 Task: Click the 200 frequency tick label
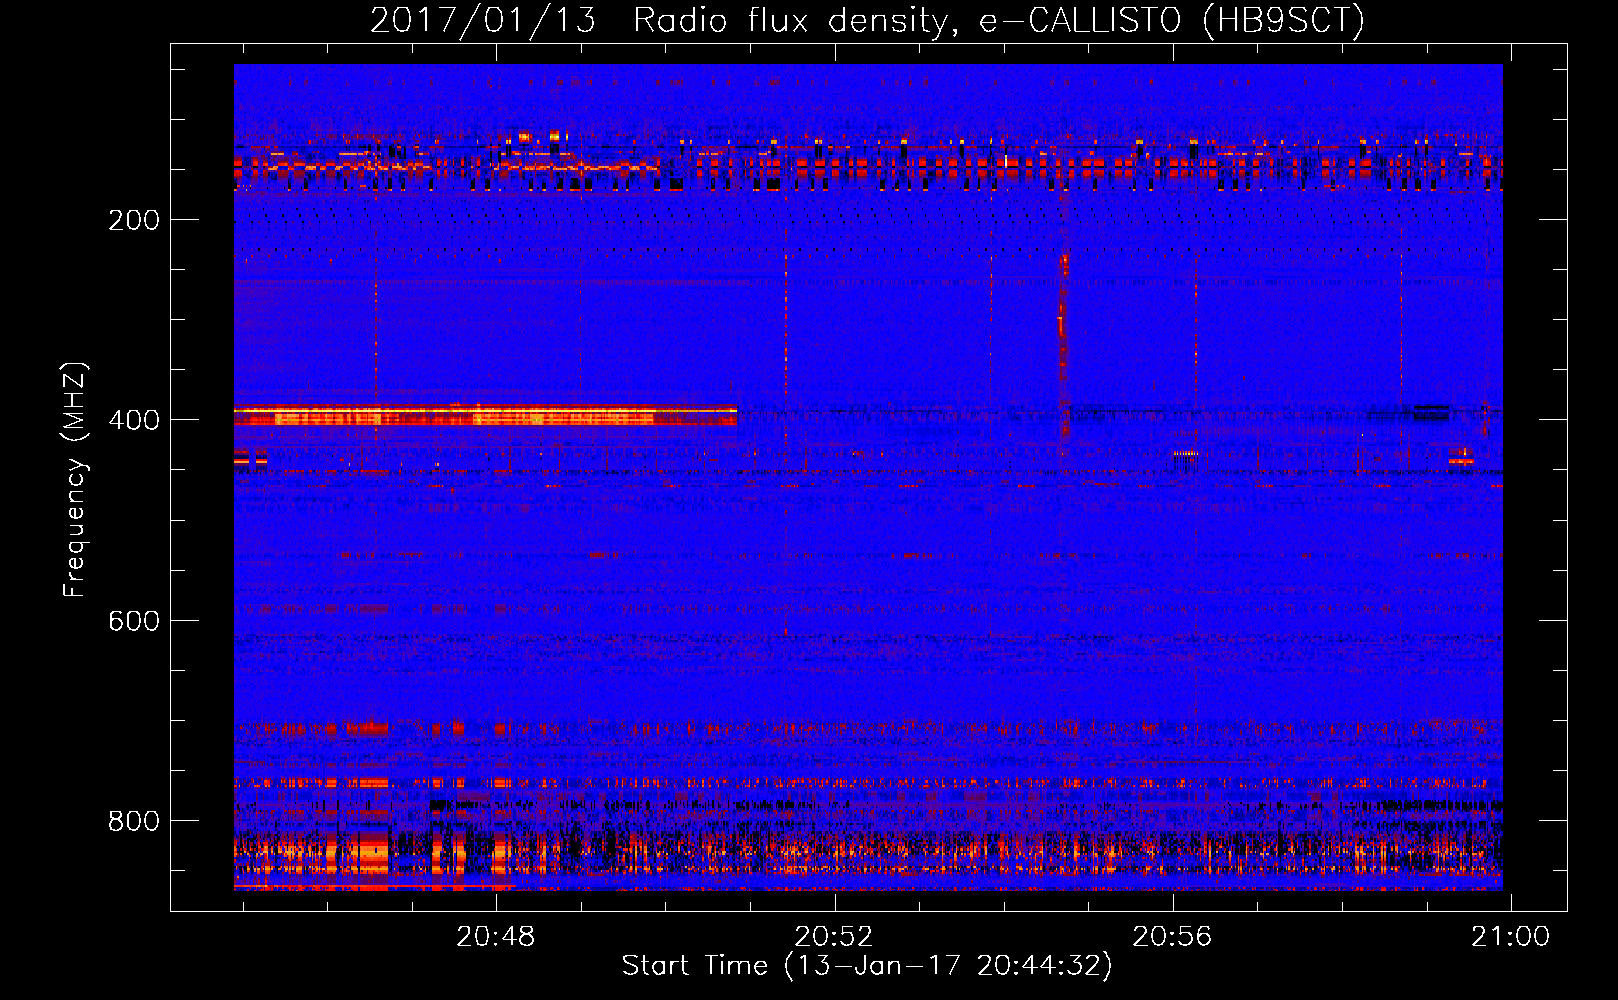click(134, 220)
